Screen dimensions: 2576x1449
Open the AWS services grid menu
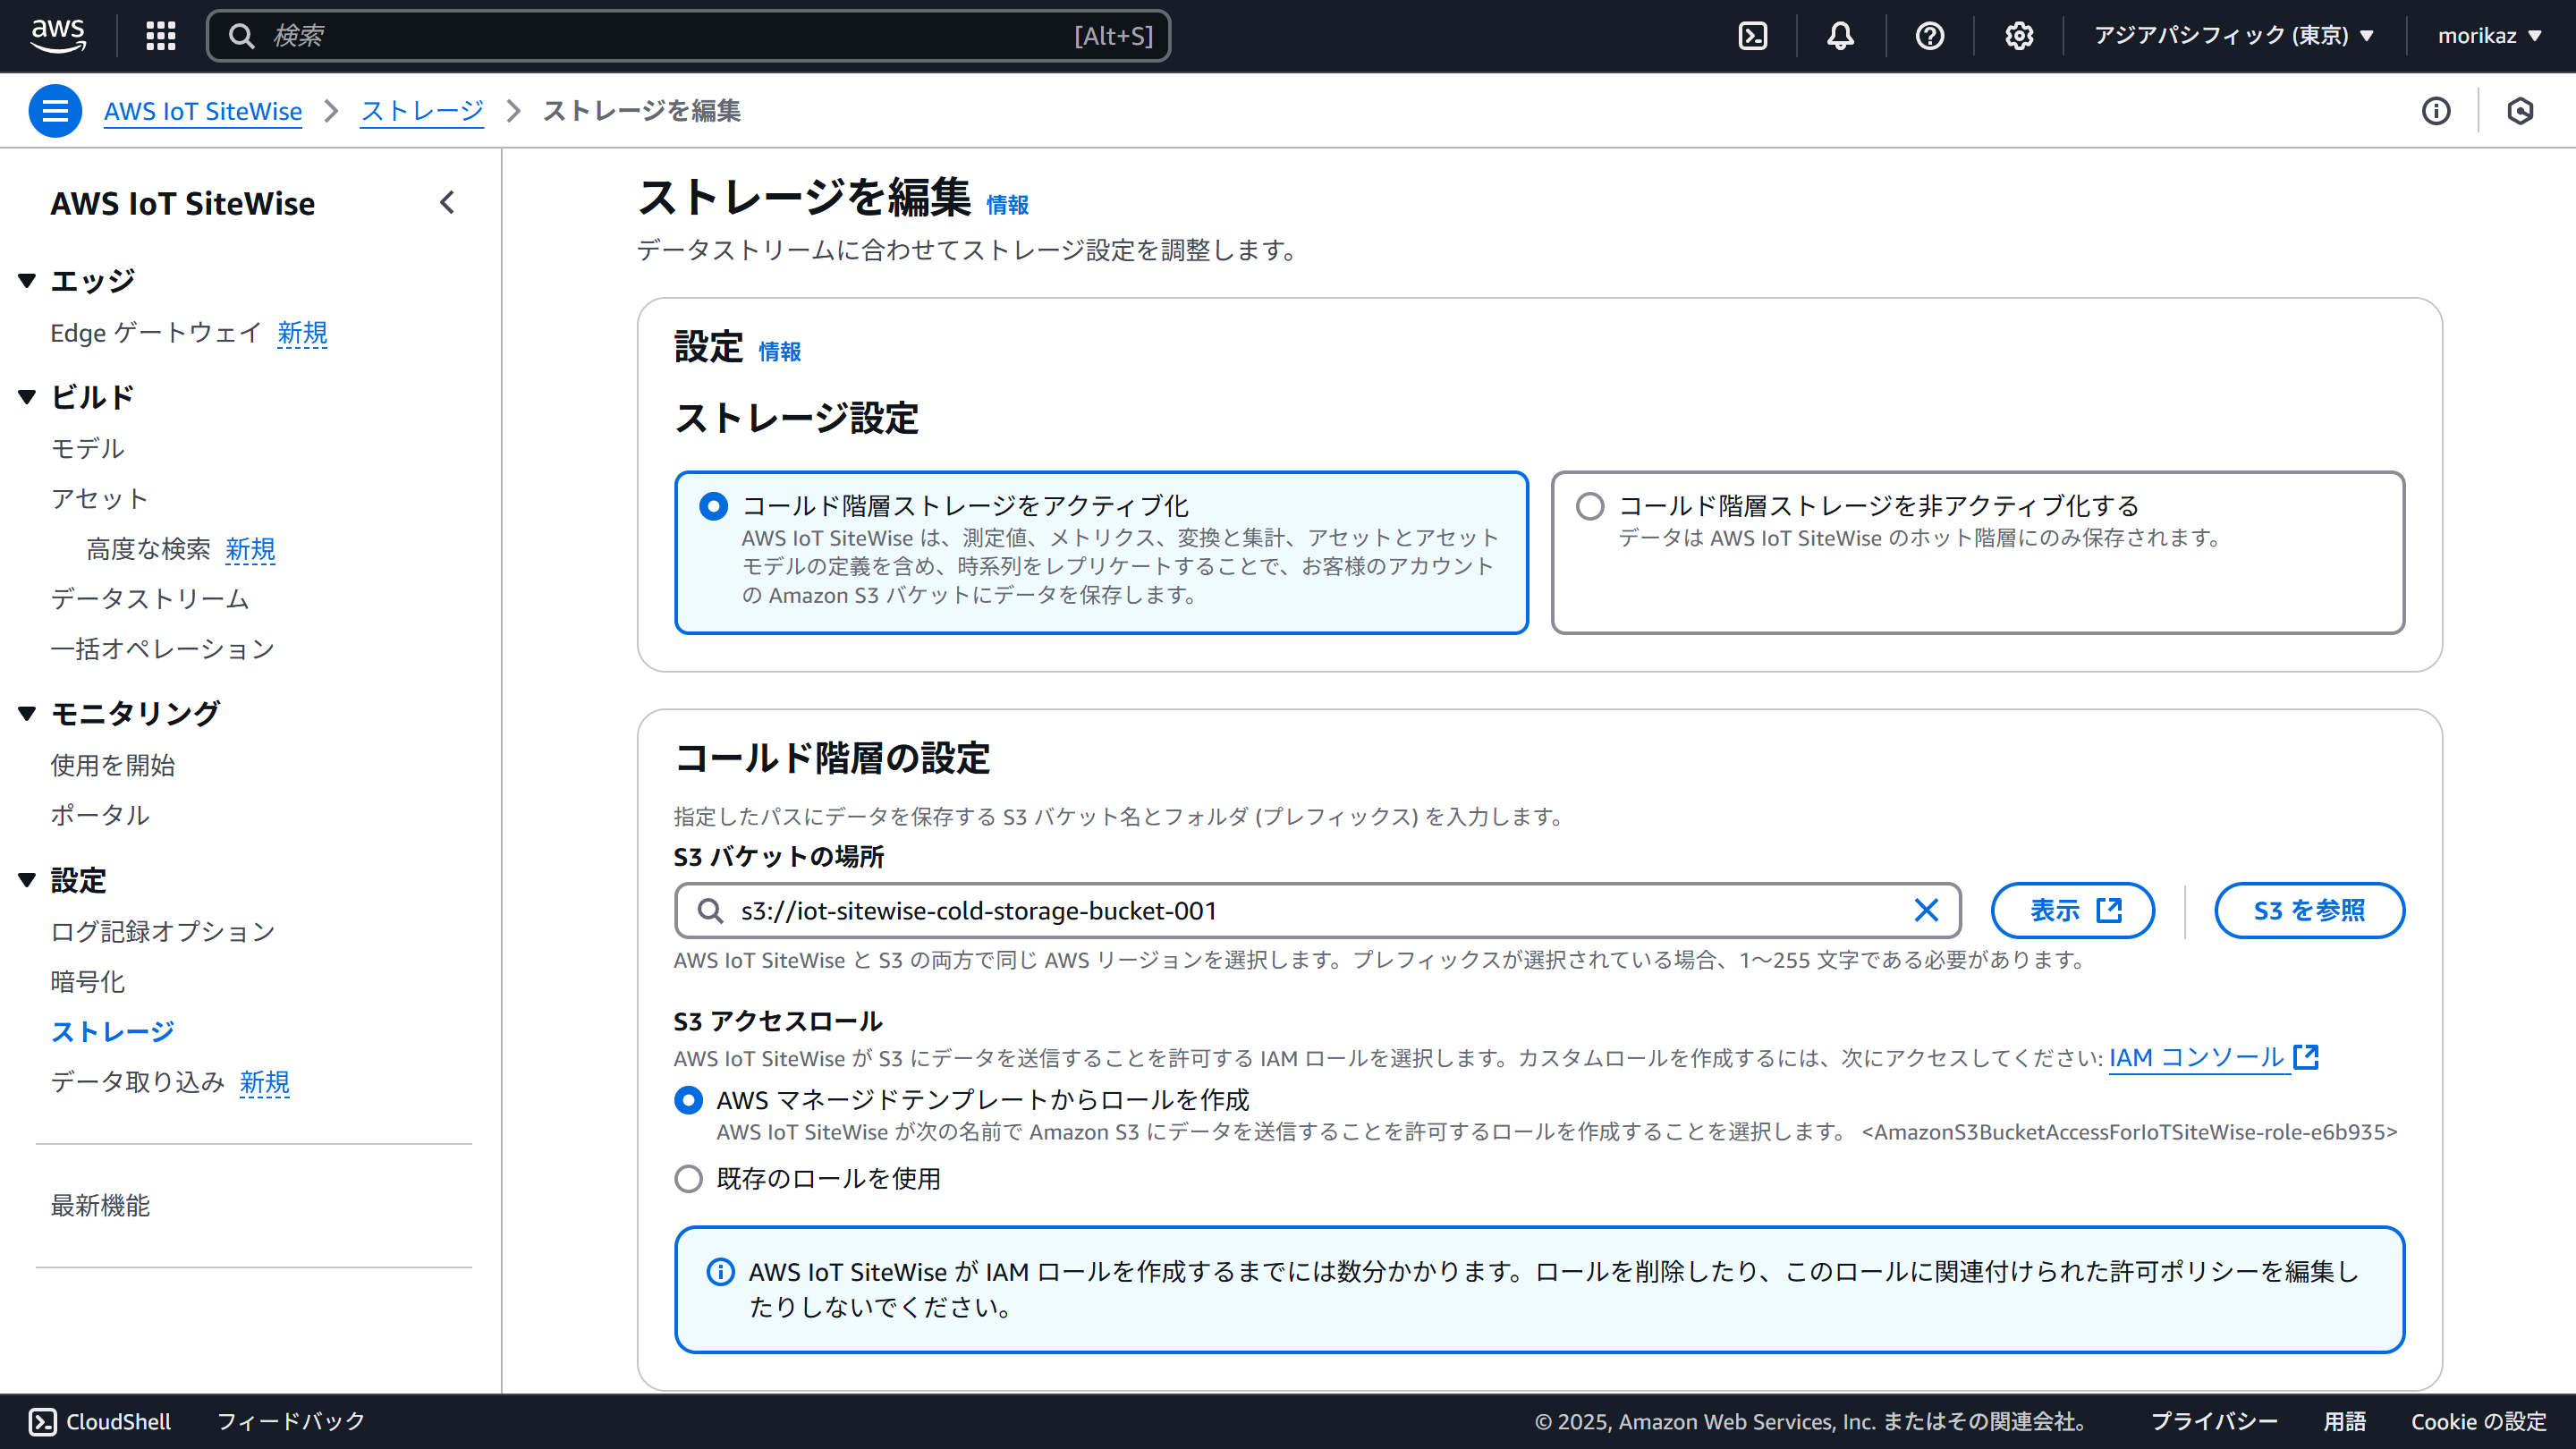(160, 36)
